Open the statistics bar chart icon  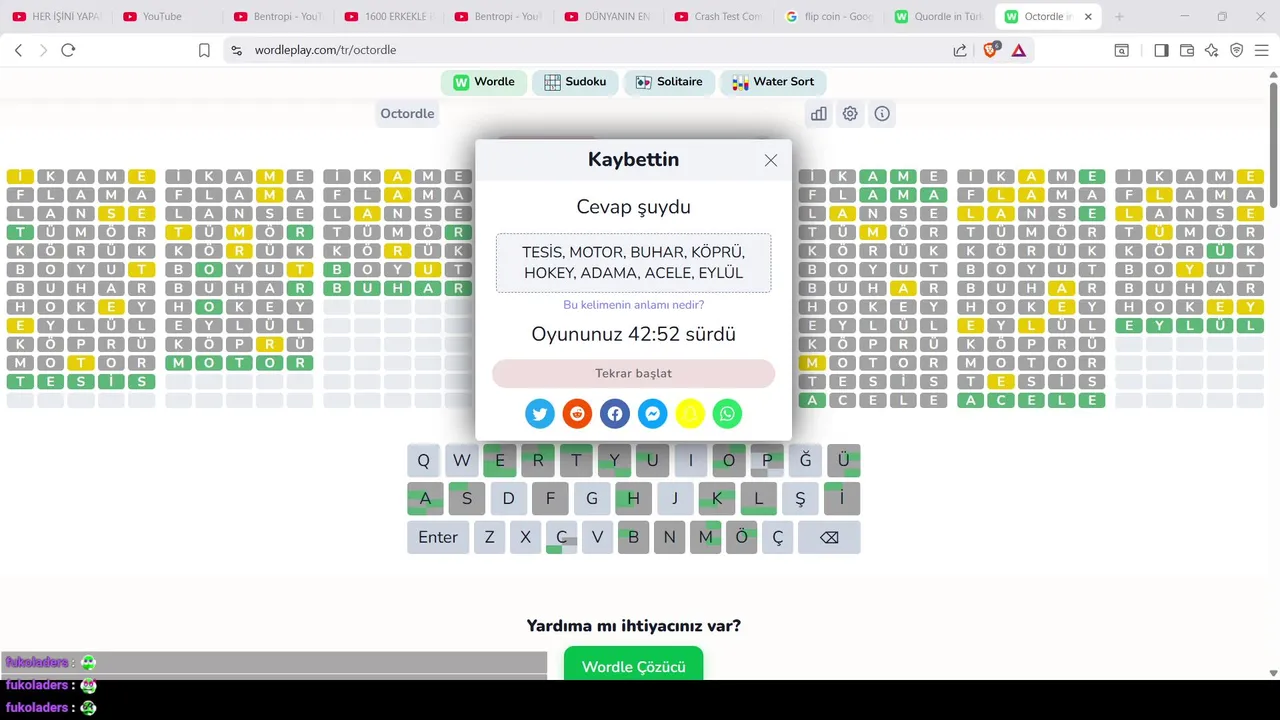[819, 114]
